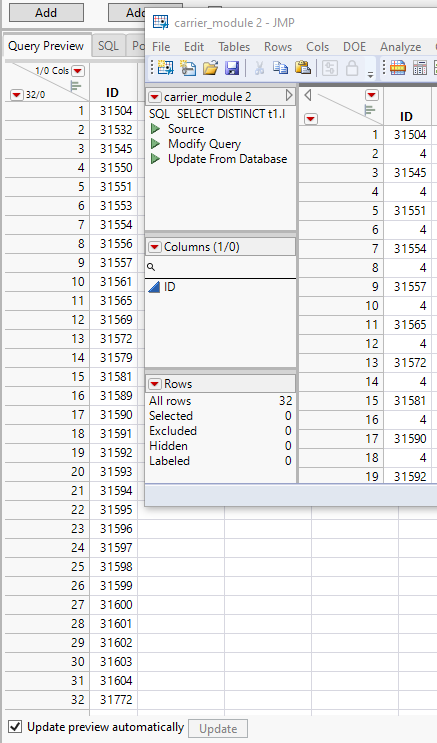Click cell 31600 in Query Preview row 27
This screenshot has width=437, height=743.
coord(116,605)
